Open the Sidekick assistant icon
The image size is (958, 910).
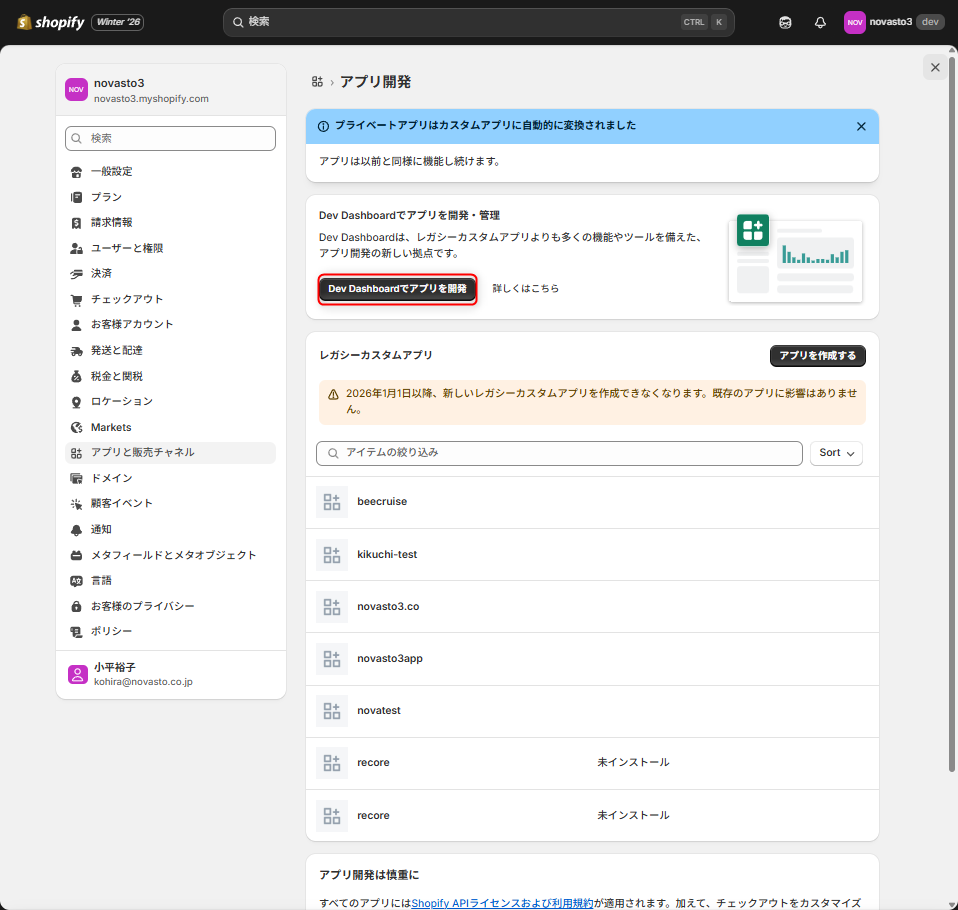click(785, 22)
